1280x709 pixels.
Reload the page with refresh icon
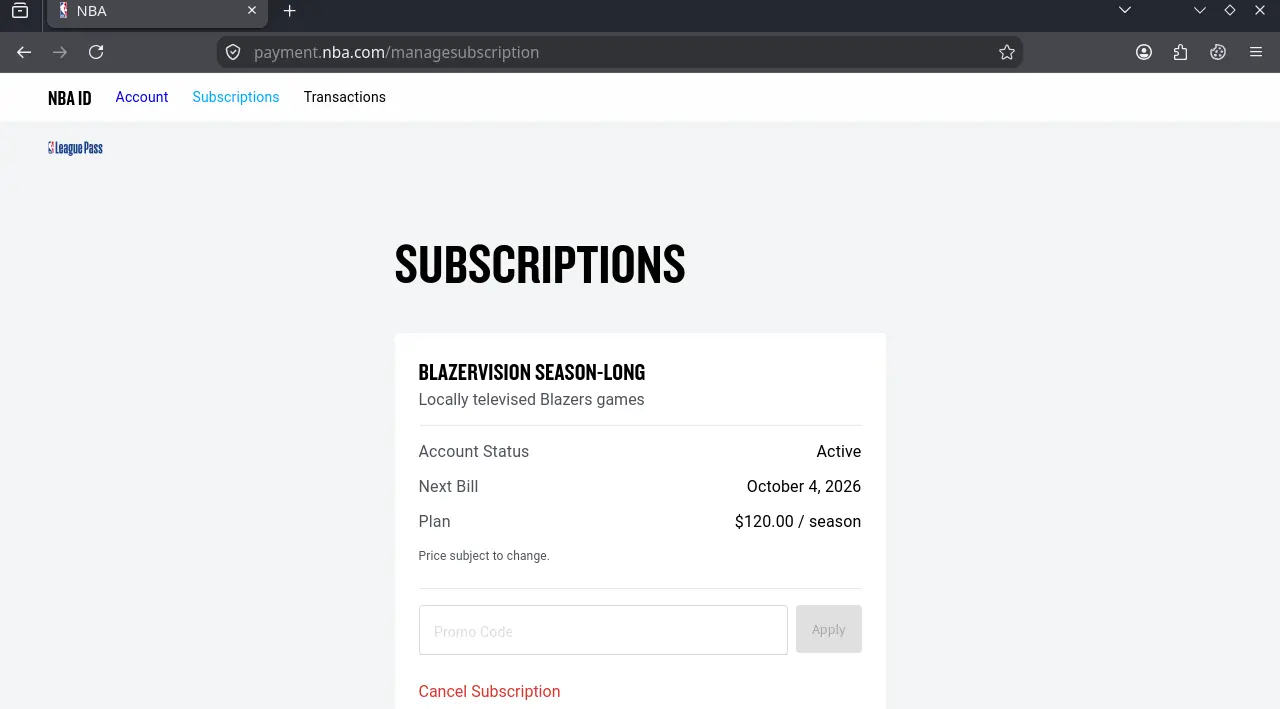point(96,52)
